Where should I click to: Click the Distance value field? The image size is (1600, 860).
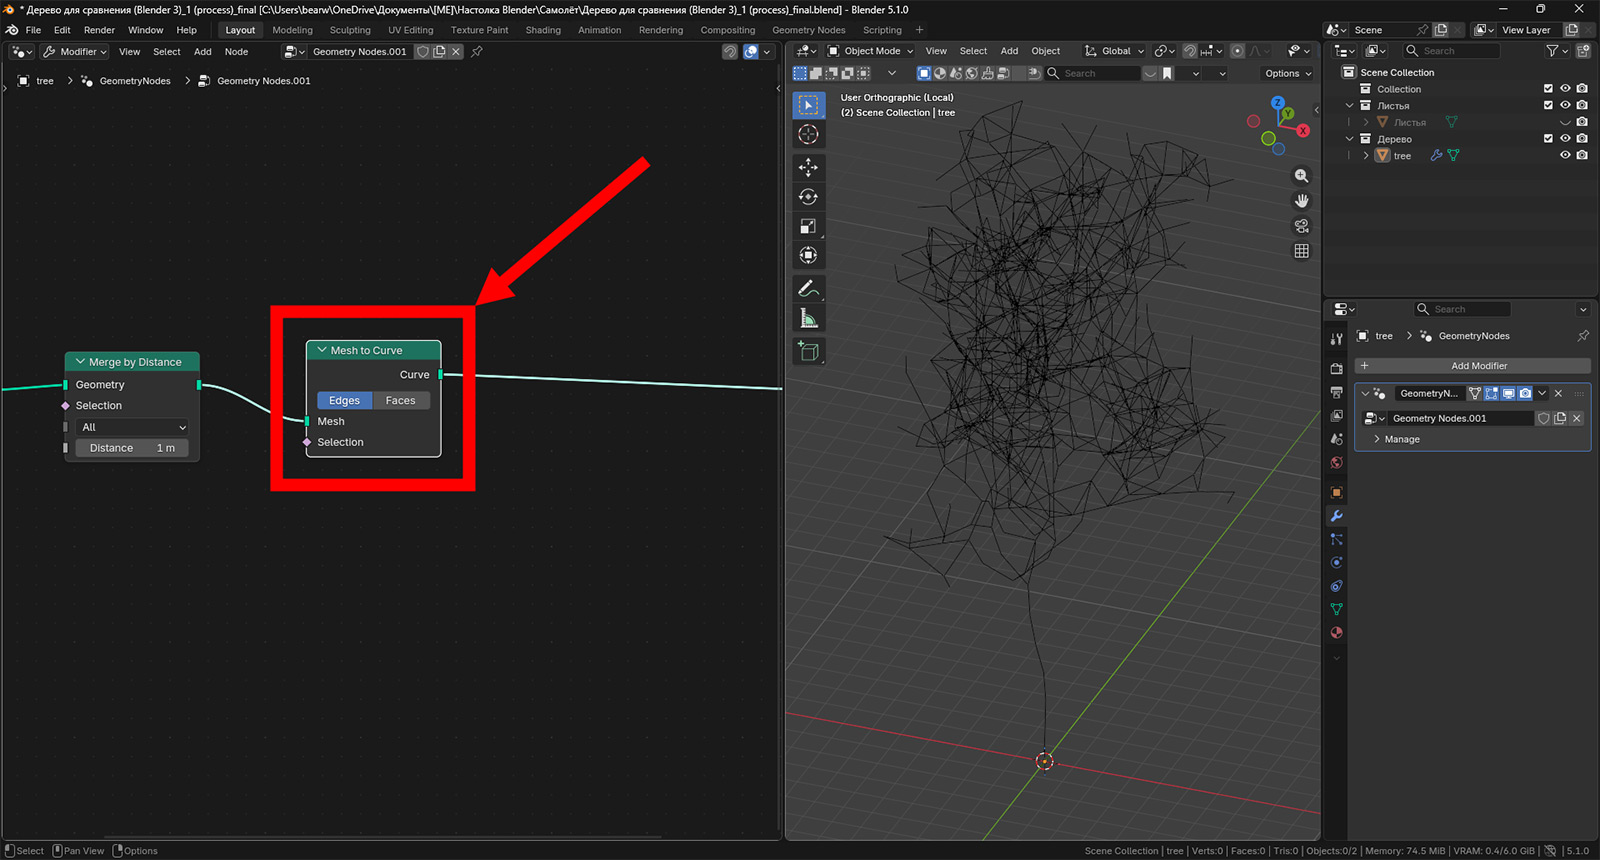click(x=132, y=448)
